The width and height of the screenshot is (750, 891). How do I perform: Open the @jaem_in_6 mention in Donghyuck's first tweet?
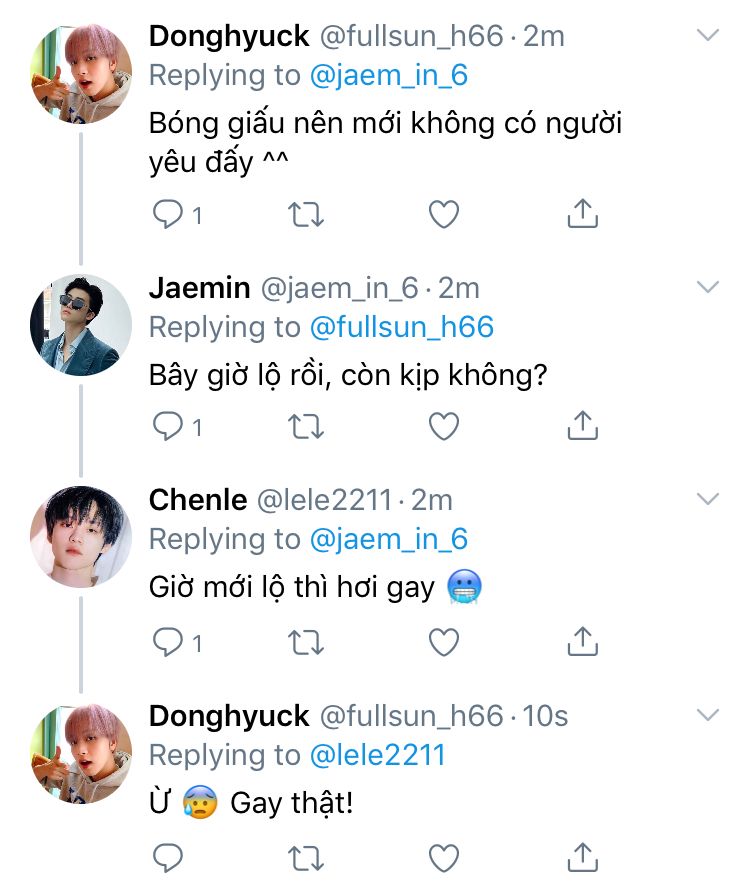click(x=388, y=76)
